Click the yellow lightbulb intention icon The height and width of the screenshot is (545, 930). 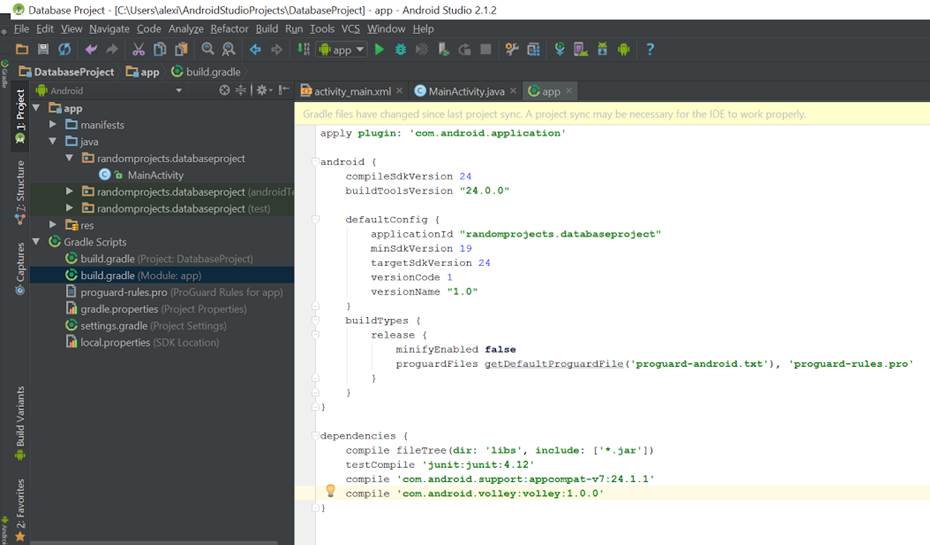tap(330, 490)
